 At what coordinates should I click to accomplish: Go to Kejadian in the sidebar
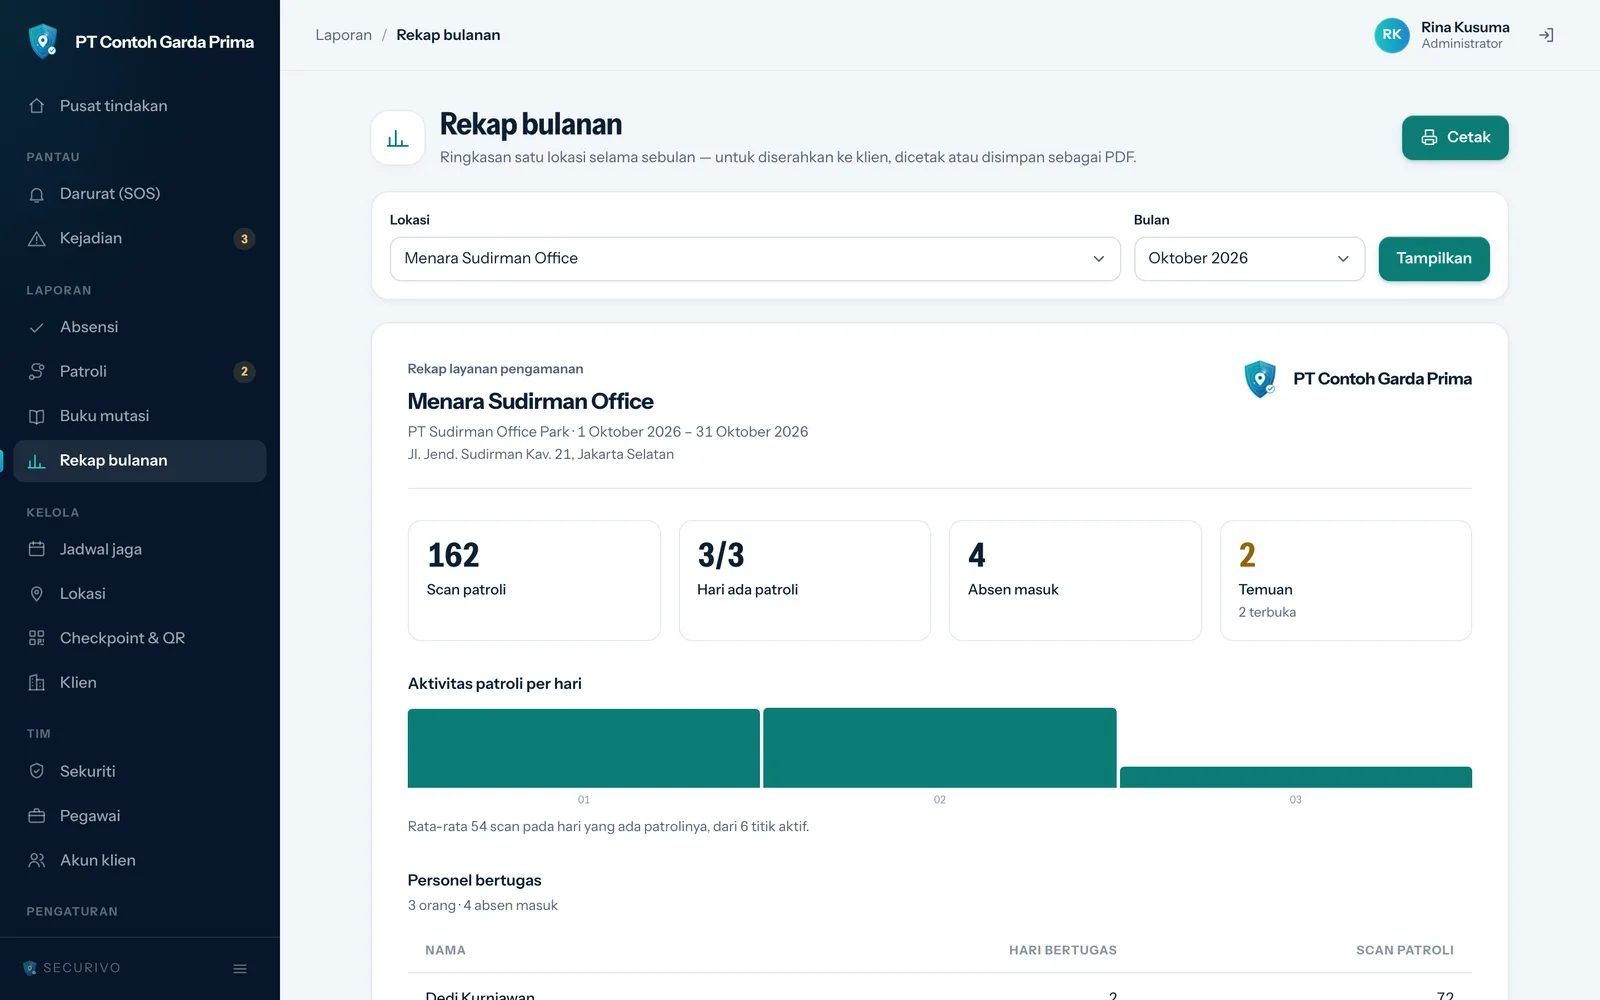point(140,239)
